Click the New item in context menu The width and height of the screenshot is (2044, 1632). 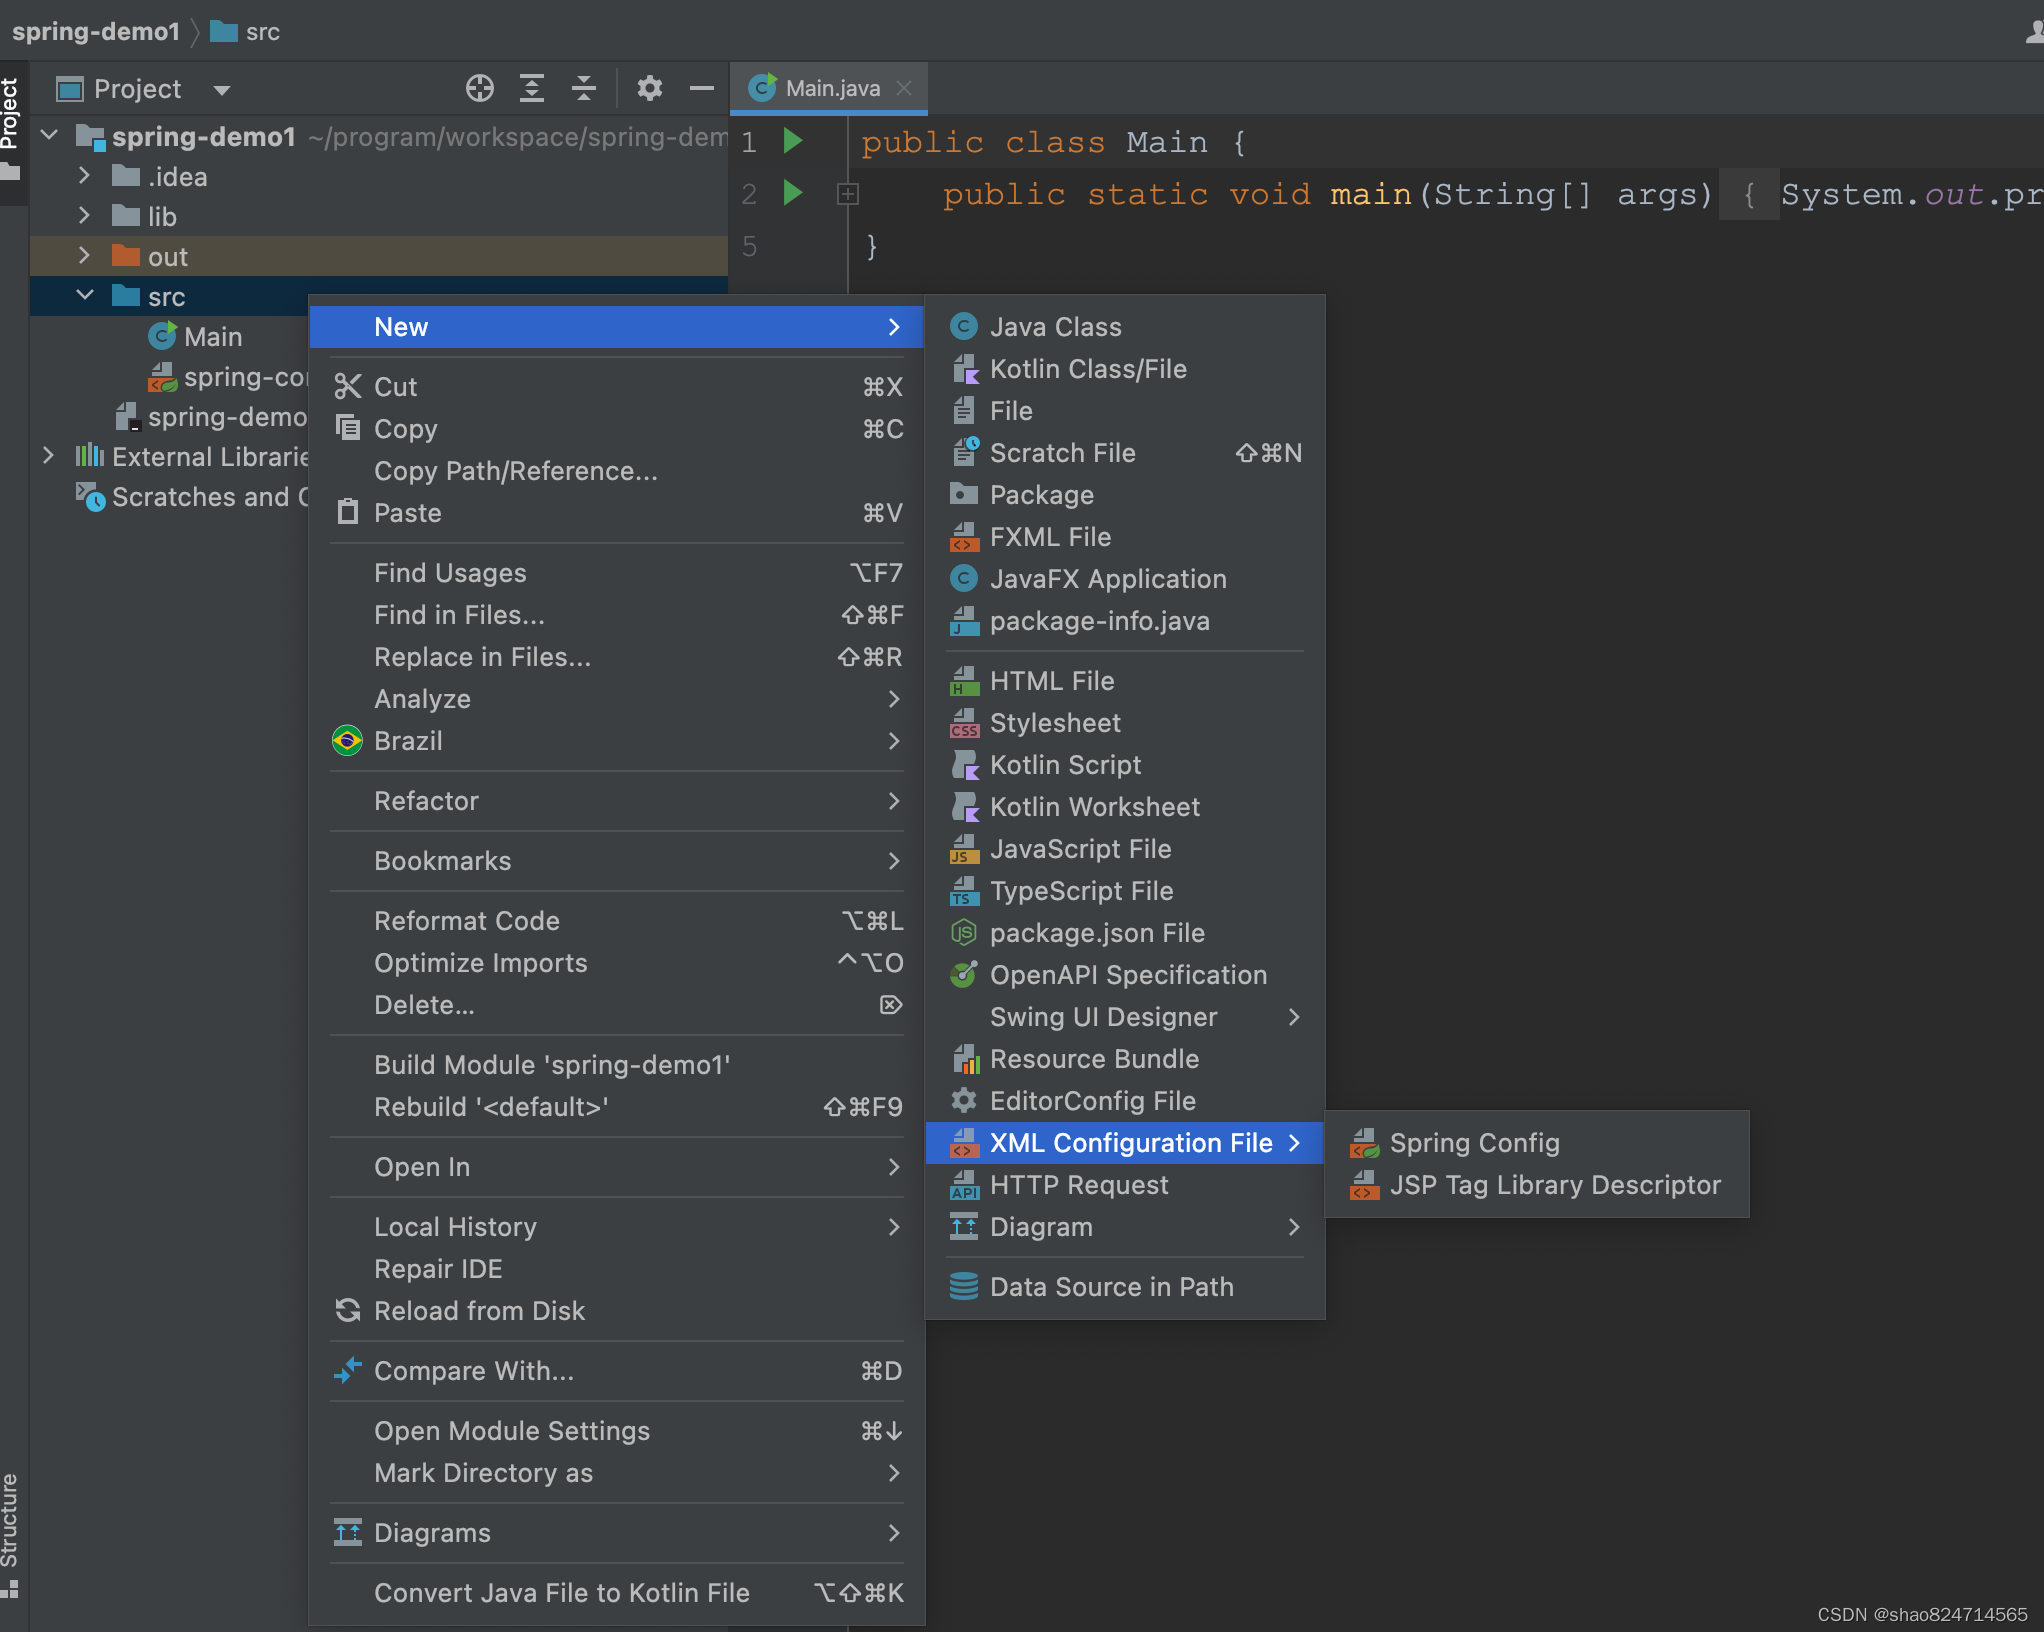point(616,327)
